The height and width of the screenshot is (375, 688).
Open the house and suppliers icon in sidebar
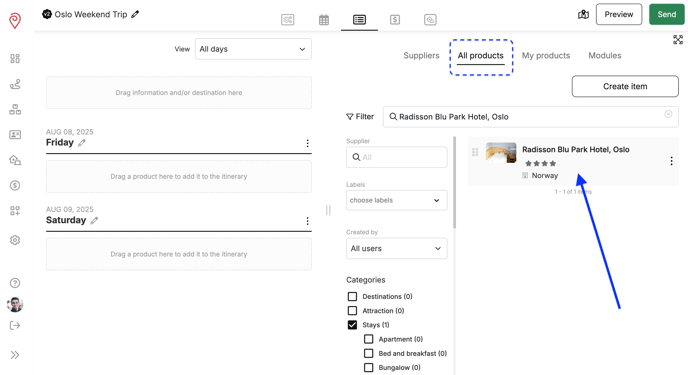[15, 160]
